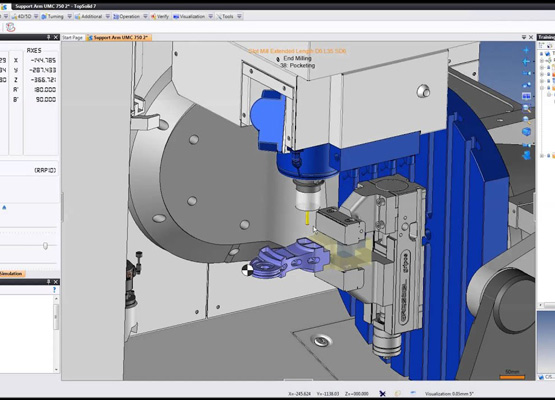Click the blue cube view icon
The image size is (555, 400).
click(x=526, y=131)
